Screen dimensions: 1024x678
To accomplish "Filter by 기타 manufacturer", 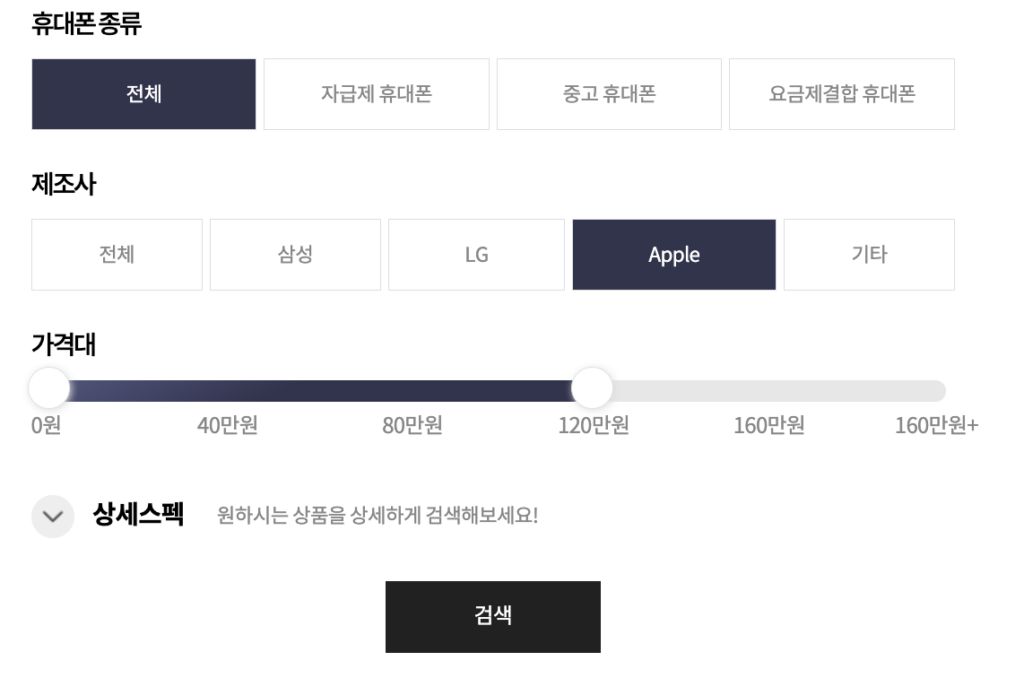I will pyautogui.click(x=869, y=255).
